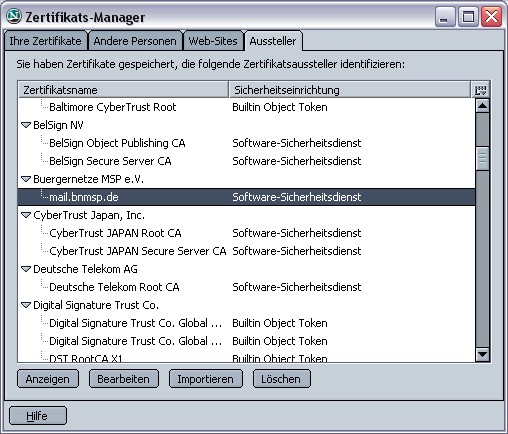508x434 pixels.
Task: Select Baltimore CyberTrust Root certificate
Action: tap(113, 107)
